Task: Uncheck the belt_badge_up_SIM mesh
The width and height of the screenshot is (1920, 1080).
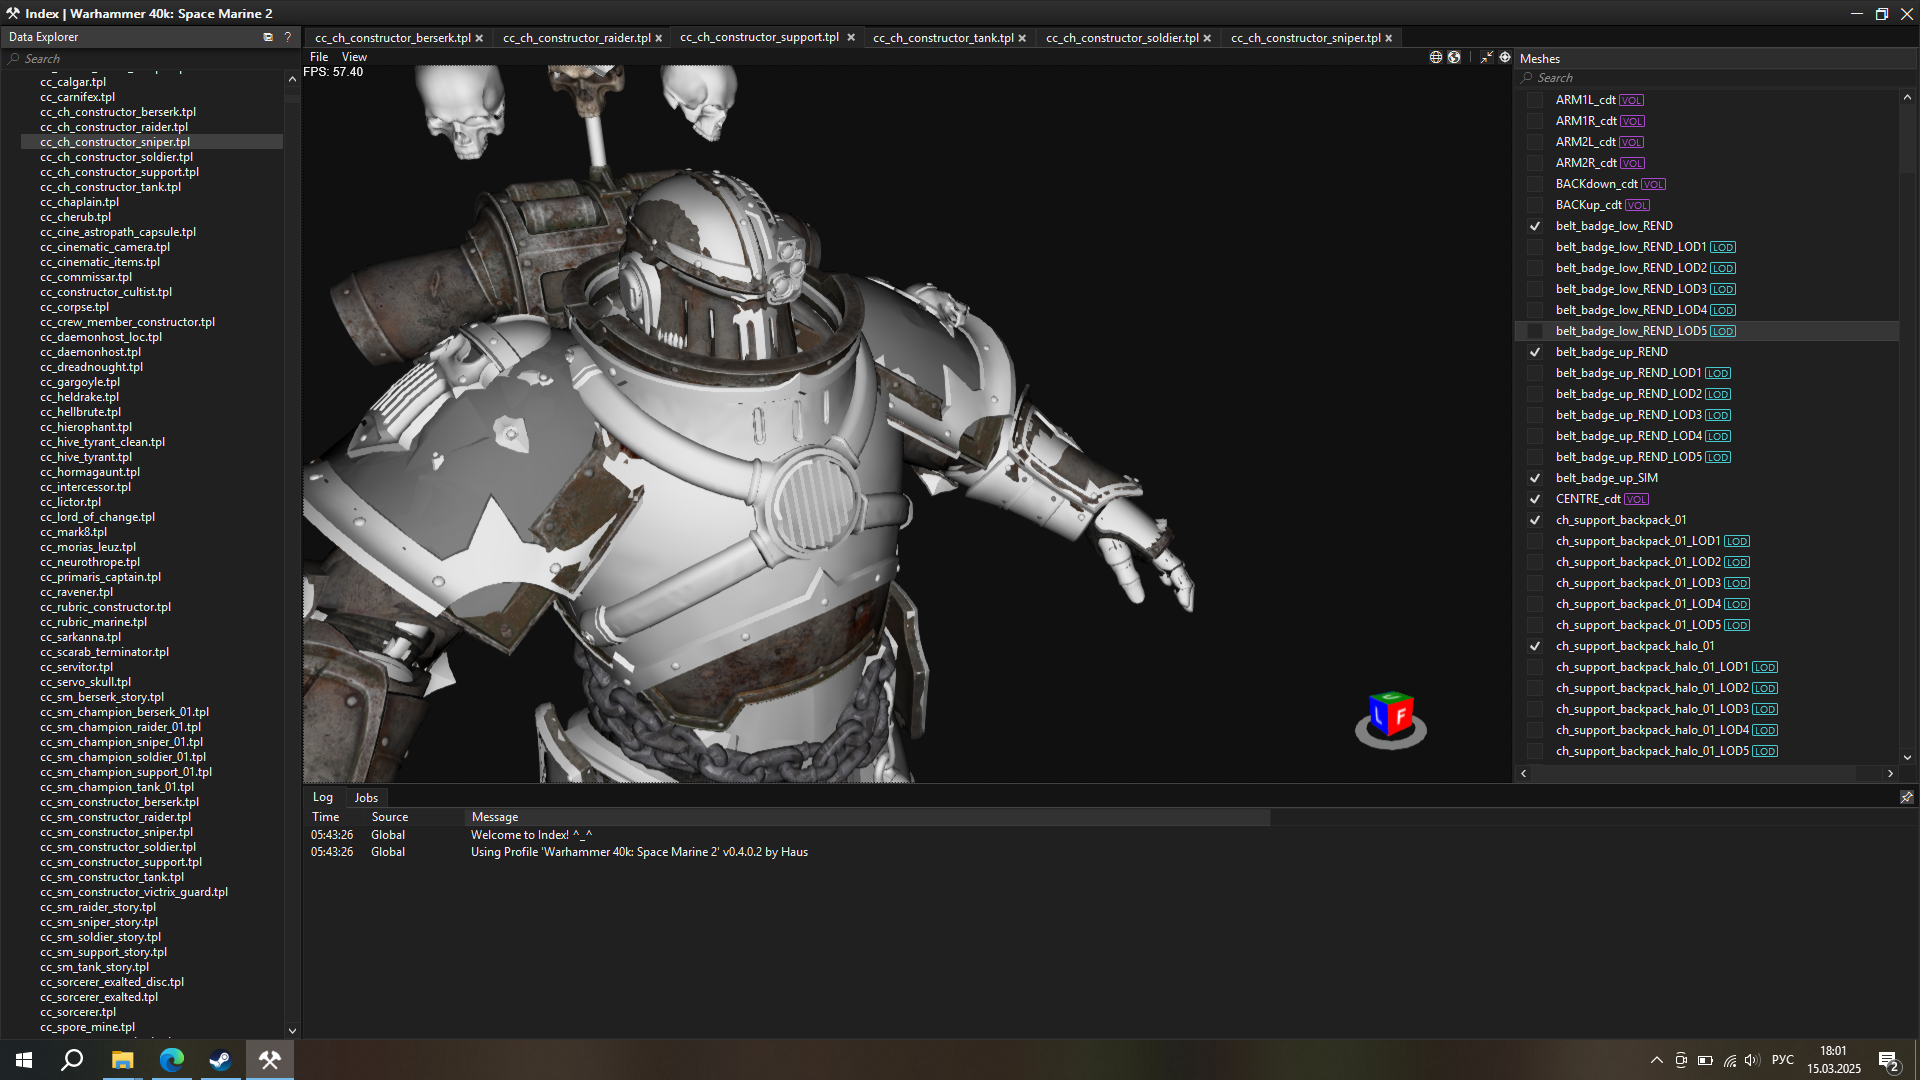Action: (1535, 478)
